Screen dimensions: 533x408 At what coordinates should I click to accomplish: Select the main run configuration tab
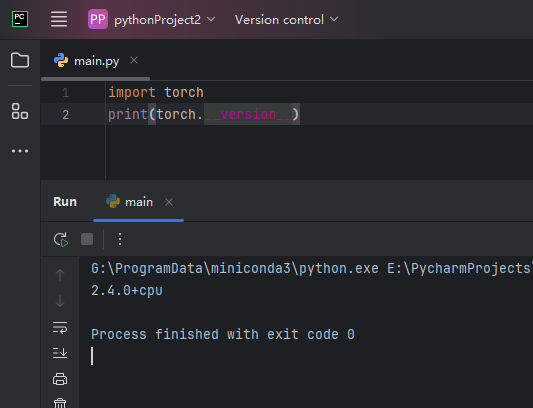point(130,202)
